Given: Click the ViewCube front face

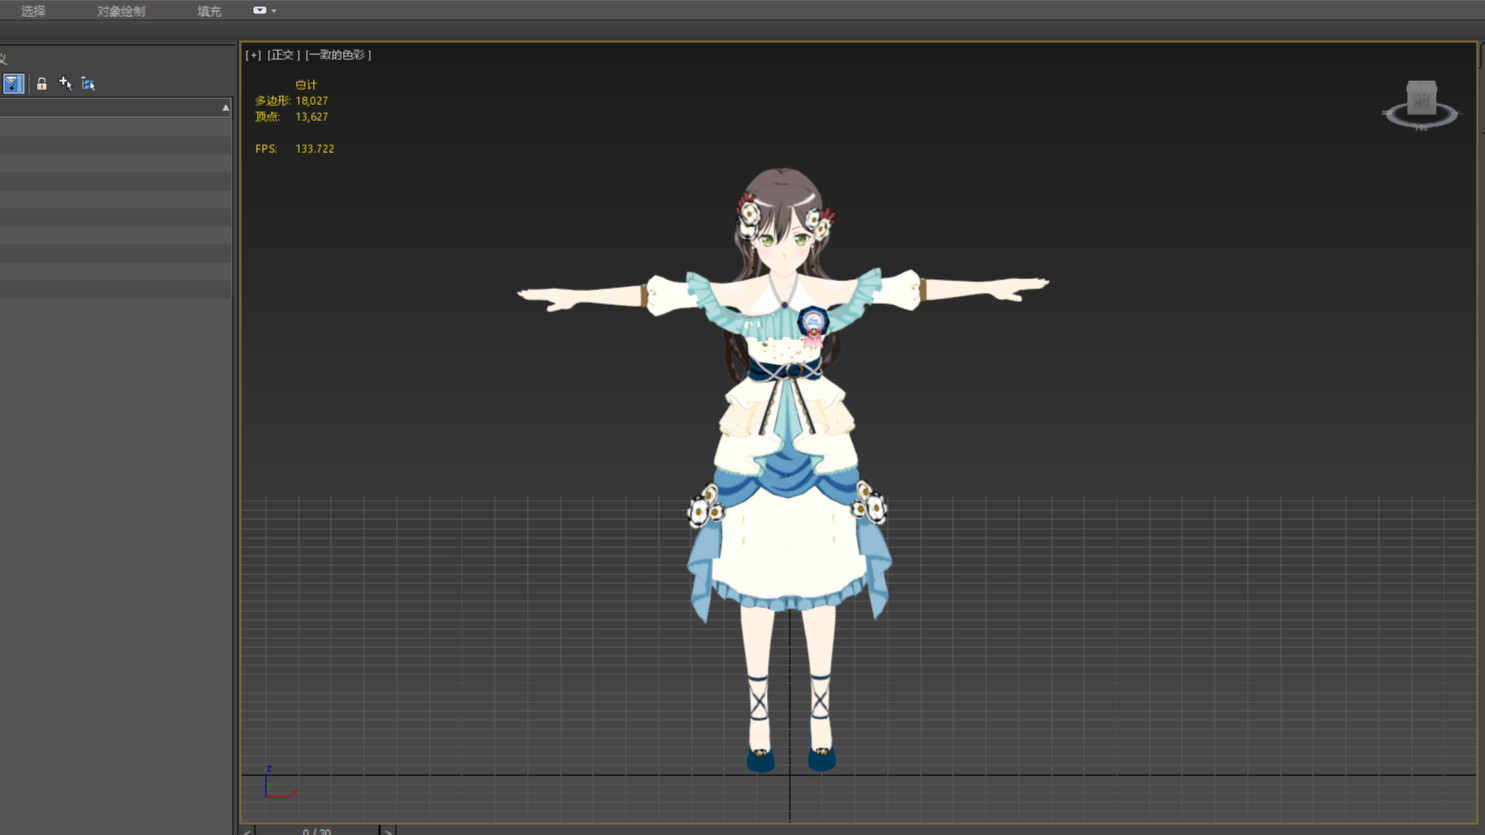Looking at the screenshot, I should [1421, 99].
